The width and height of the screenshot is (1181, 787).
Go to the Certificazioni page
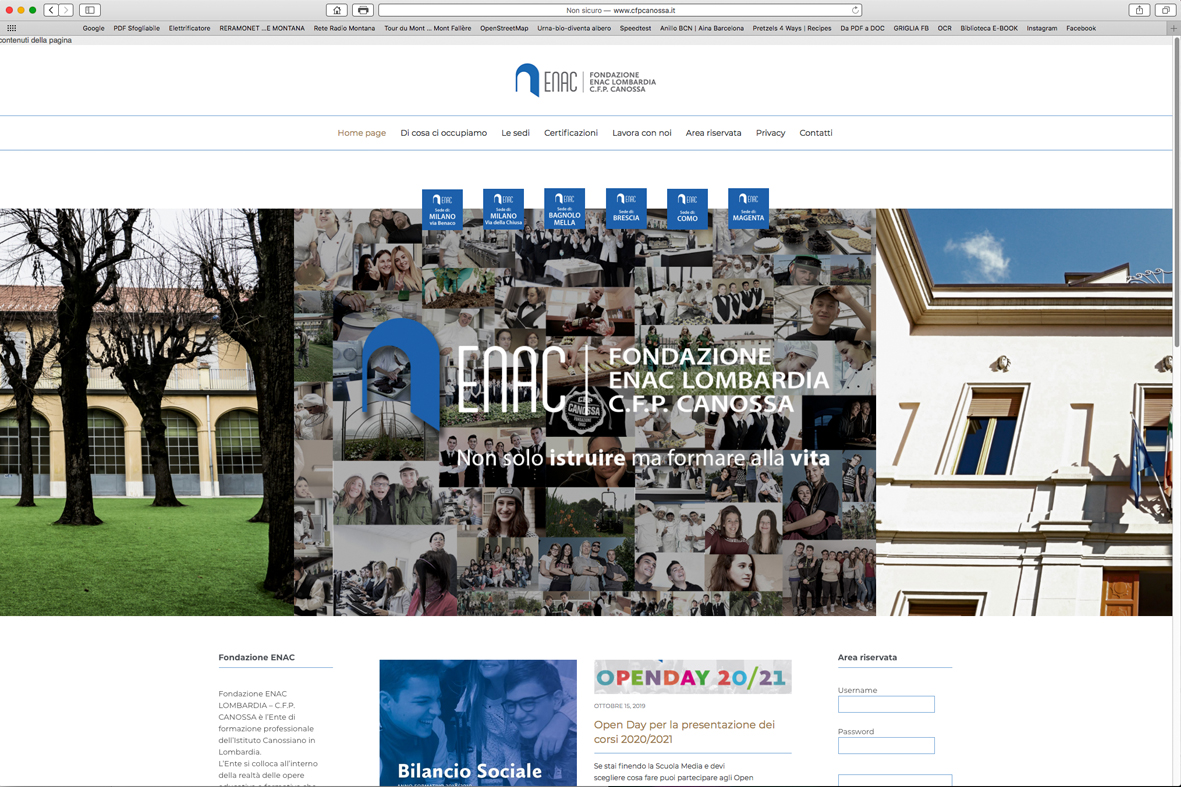(x=571, y=133)
